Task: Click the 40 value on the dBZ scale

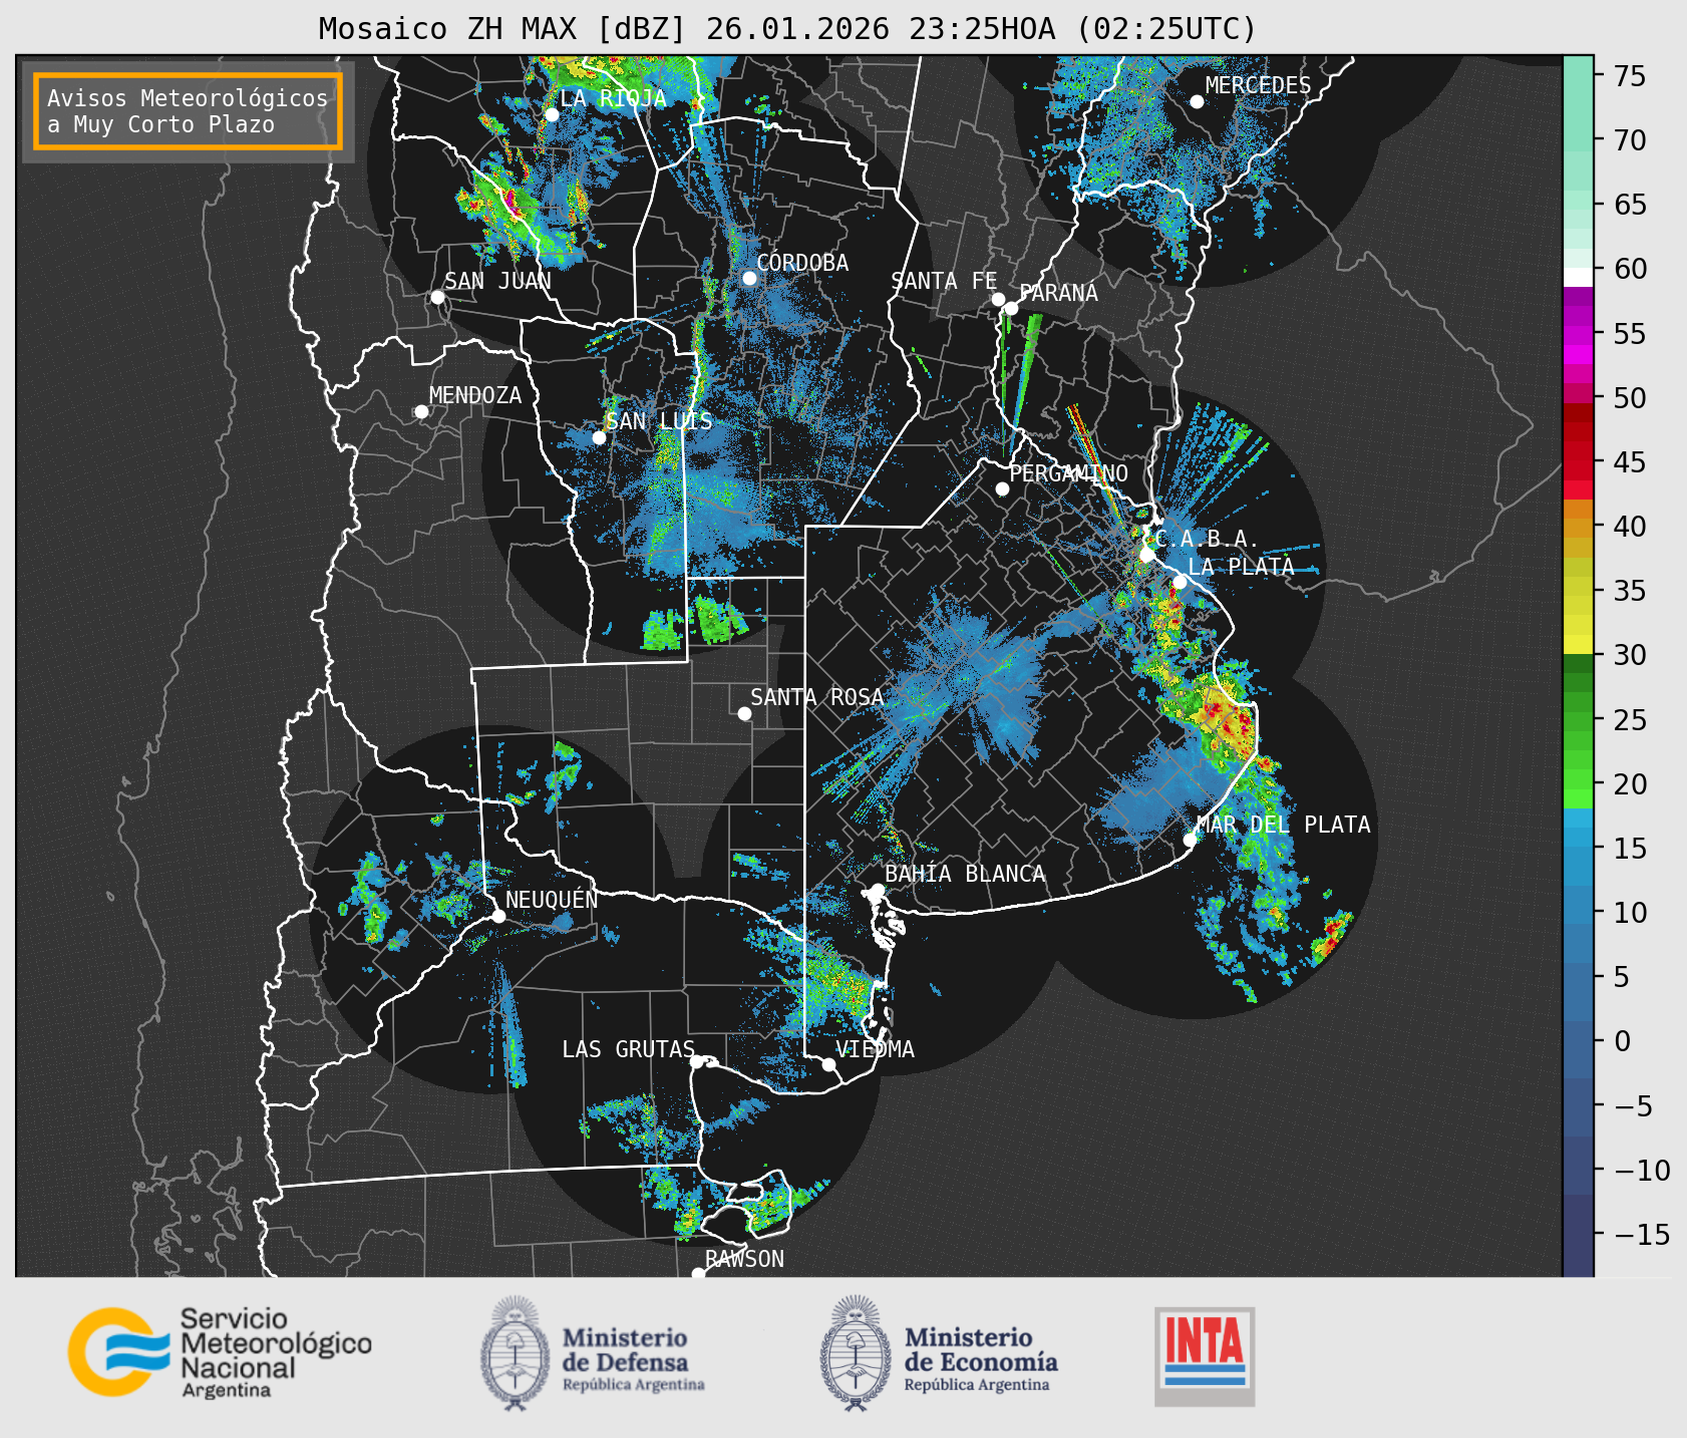Action: pyautogui.click(x=1629, y=526)
